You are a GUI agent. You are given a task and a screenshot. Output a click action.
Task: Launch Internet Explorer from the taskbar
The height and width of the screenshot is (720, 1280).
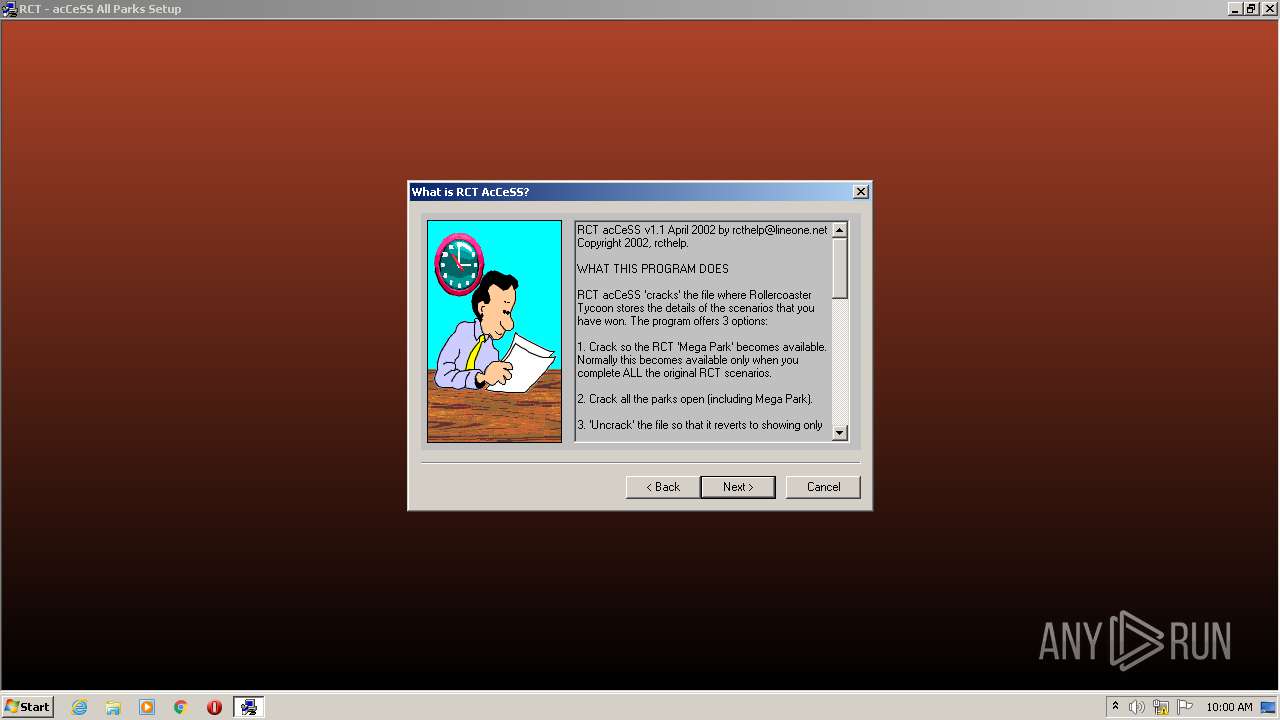click(x=79, y=707)
